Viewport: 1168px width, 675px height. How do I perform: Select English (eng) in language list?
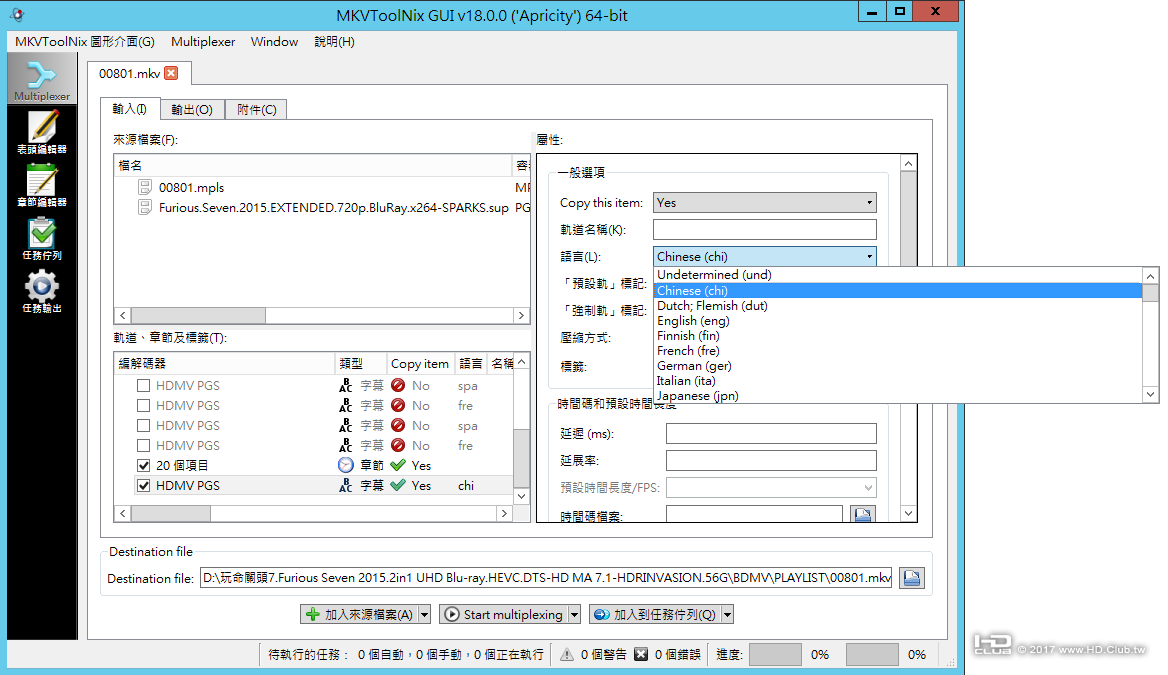point(898,321)
